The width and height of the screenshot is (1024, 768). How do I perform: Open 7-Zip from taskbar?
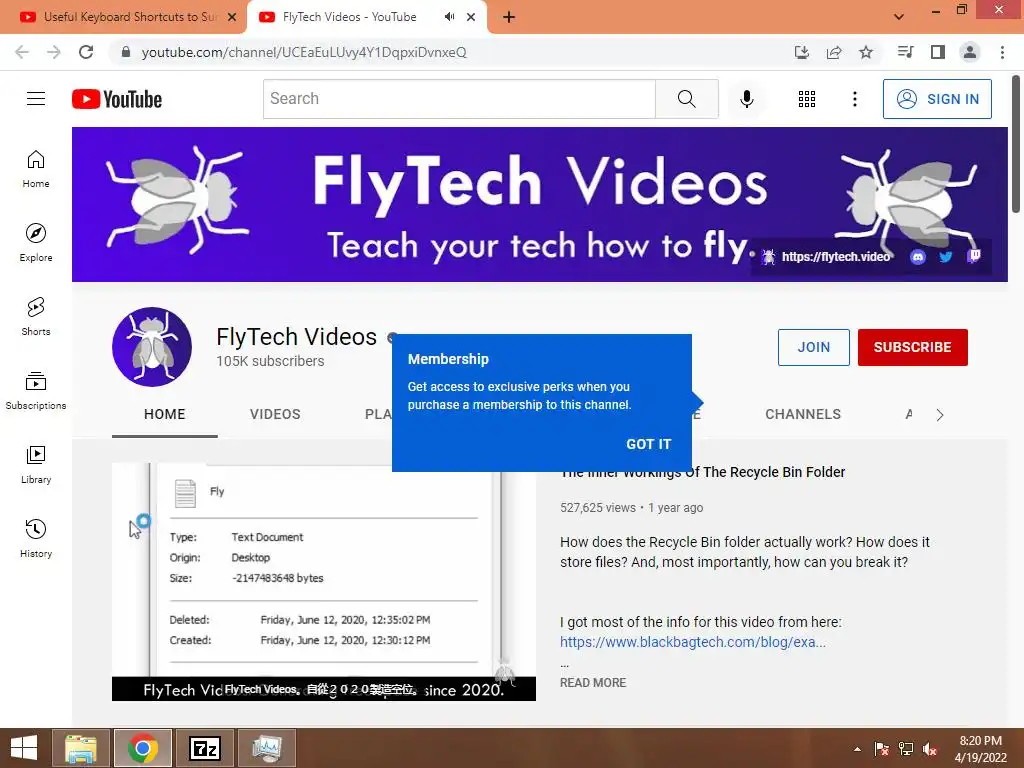point(205,748)
